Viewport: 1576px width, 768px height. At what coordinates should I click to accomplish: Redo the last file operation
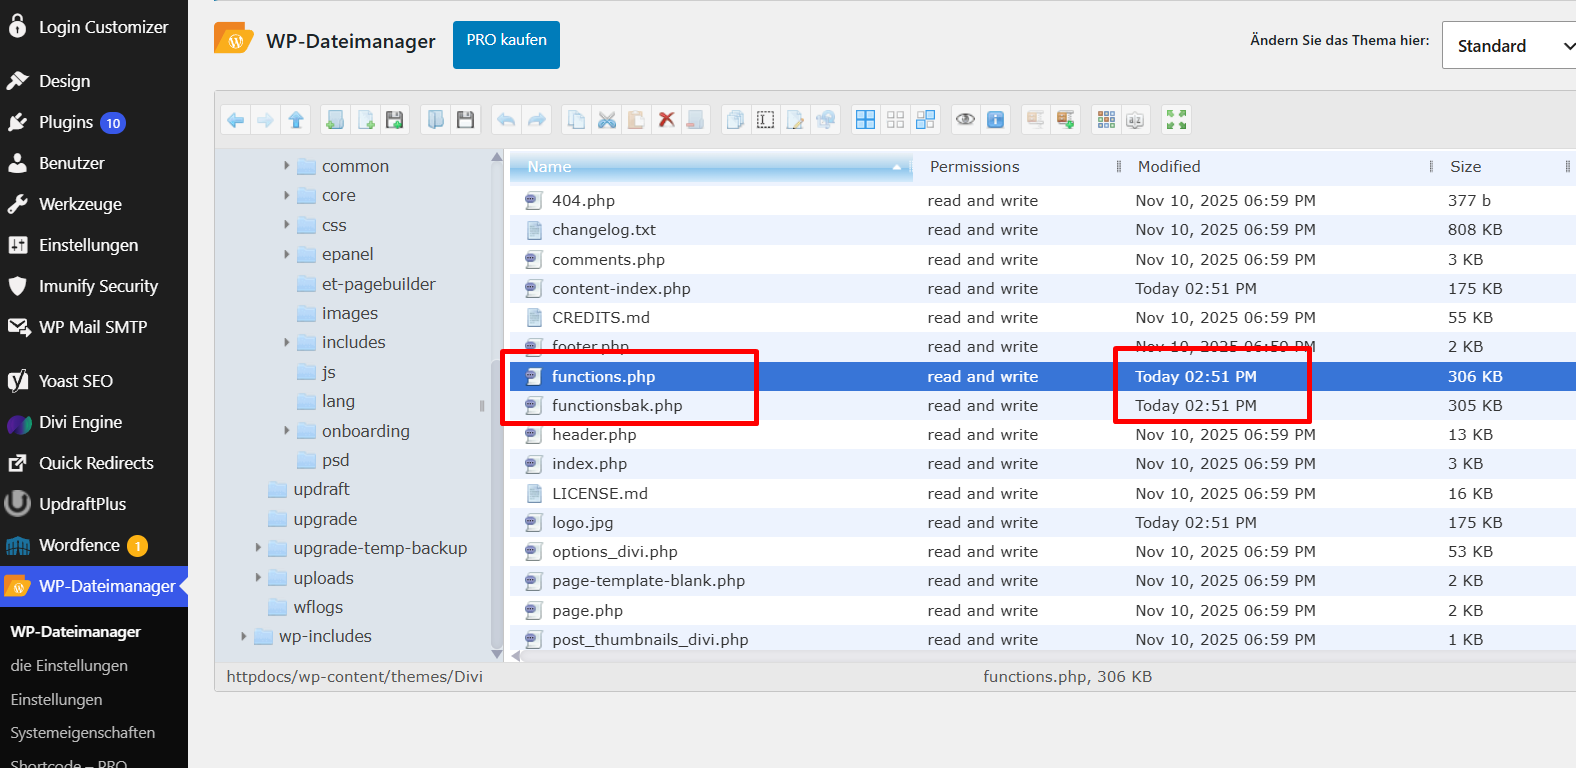pyautogui.click(x=537, y=120)
